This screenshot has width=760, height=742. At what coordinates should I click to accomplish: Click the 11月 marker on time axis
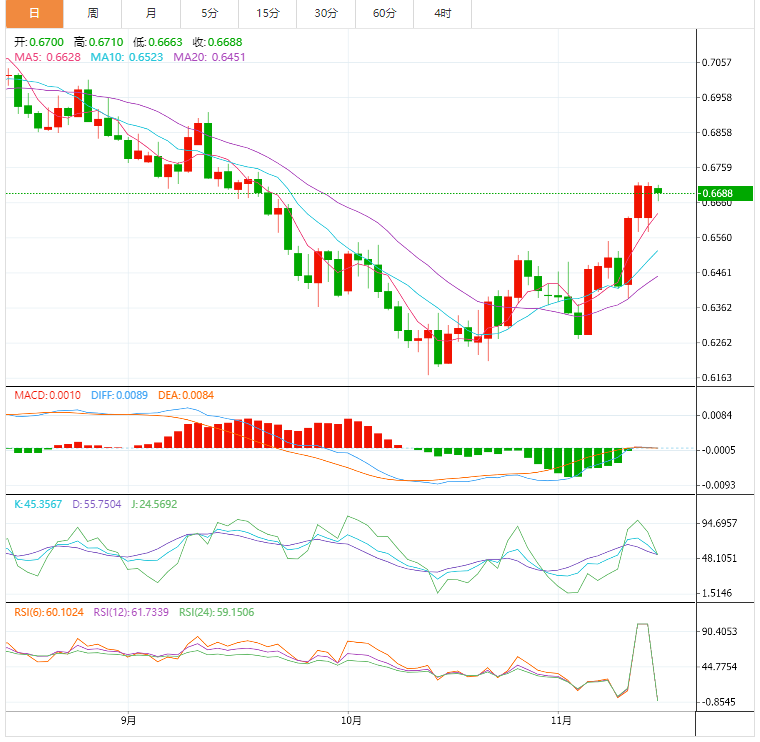[x=561, y=721]
